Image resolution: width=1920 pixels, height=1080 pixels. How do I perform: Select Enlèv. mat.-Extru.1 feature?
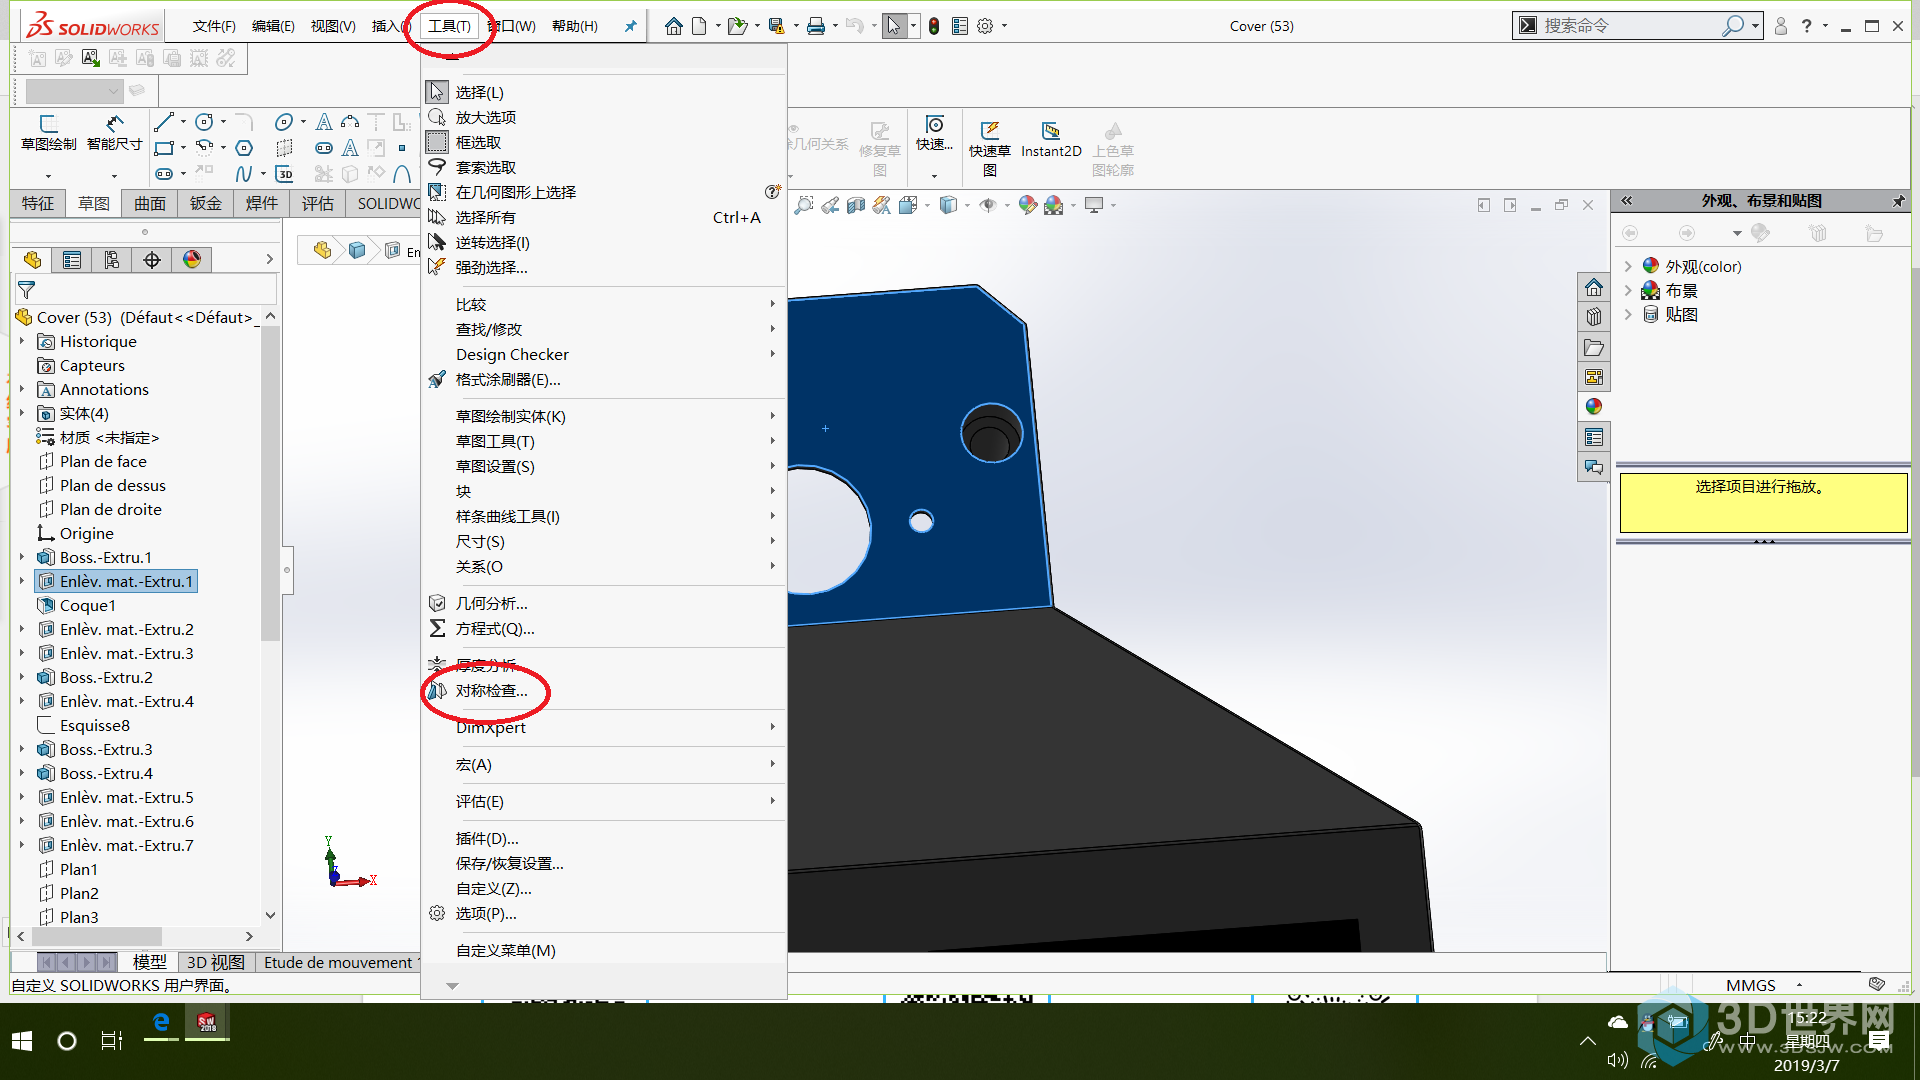pos(116,581)
